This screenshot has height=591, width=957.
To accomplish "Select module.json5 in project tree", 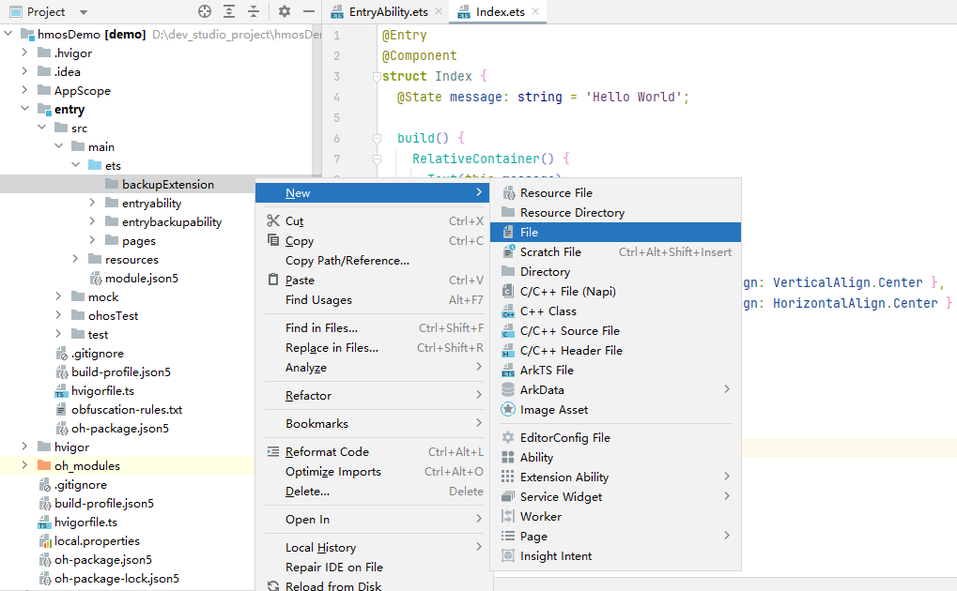I will pos(141,278).
